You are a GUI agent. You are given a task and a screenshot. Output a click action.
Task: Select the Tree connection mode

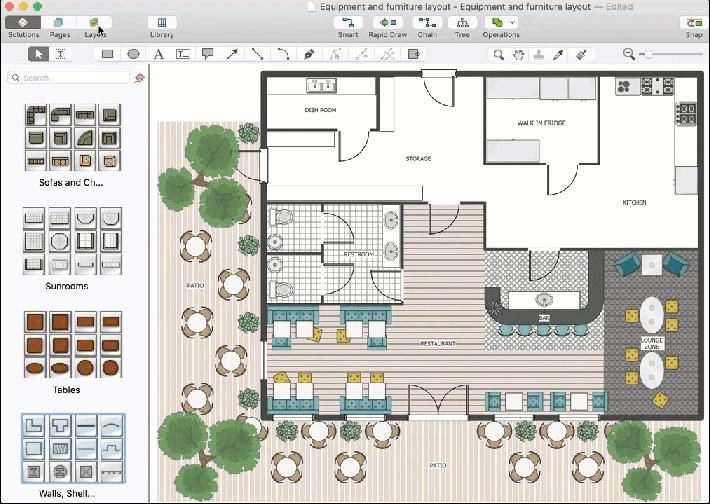coord(462,23)
